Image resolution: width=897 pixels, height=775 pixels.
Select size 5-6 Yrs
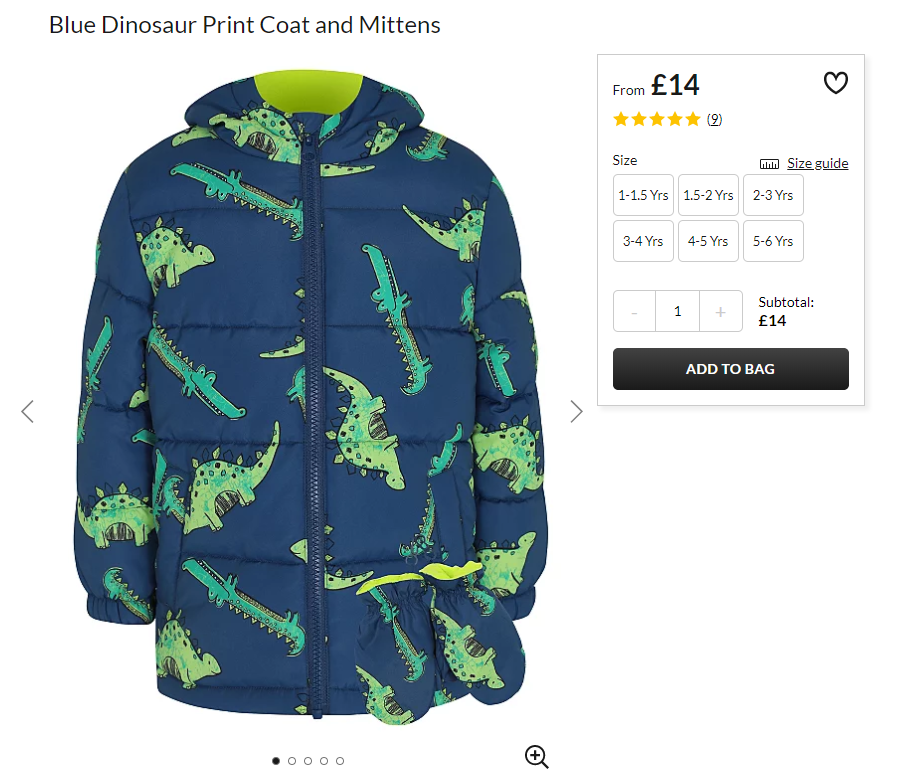(773, 241)
